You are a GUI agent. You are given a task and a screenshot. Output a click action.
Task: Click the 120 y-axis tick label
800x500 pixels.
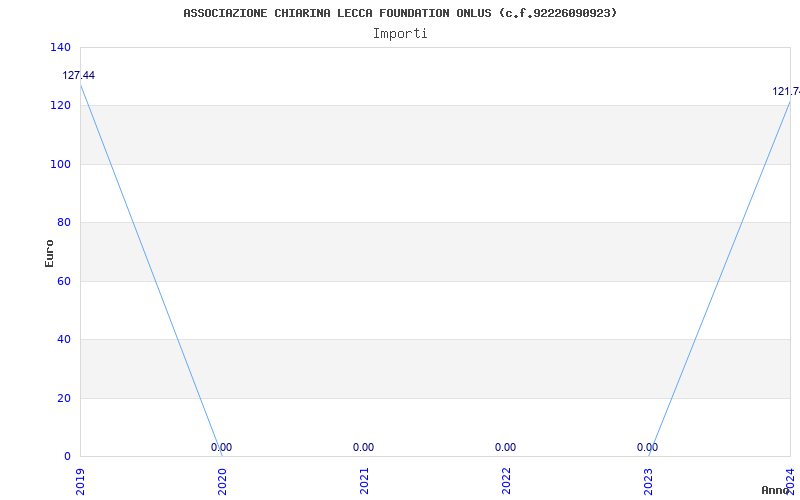point(60,106)
